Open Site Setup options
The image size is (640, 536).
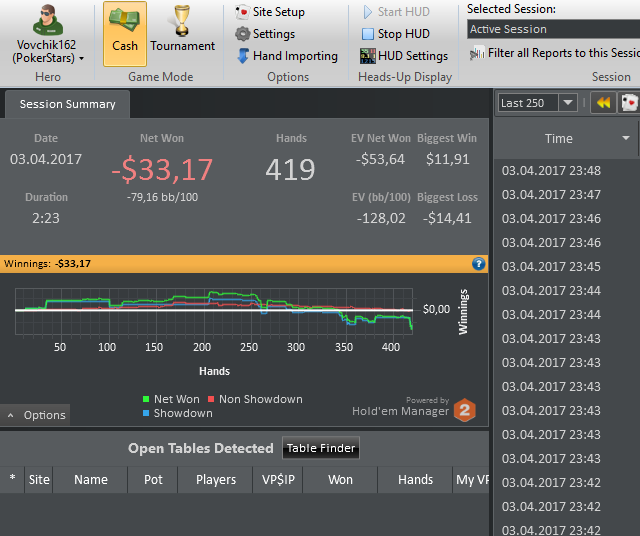[270, 12]
